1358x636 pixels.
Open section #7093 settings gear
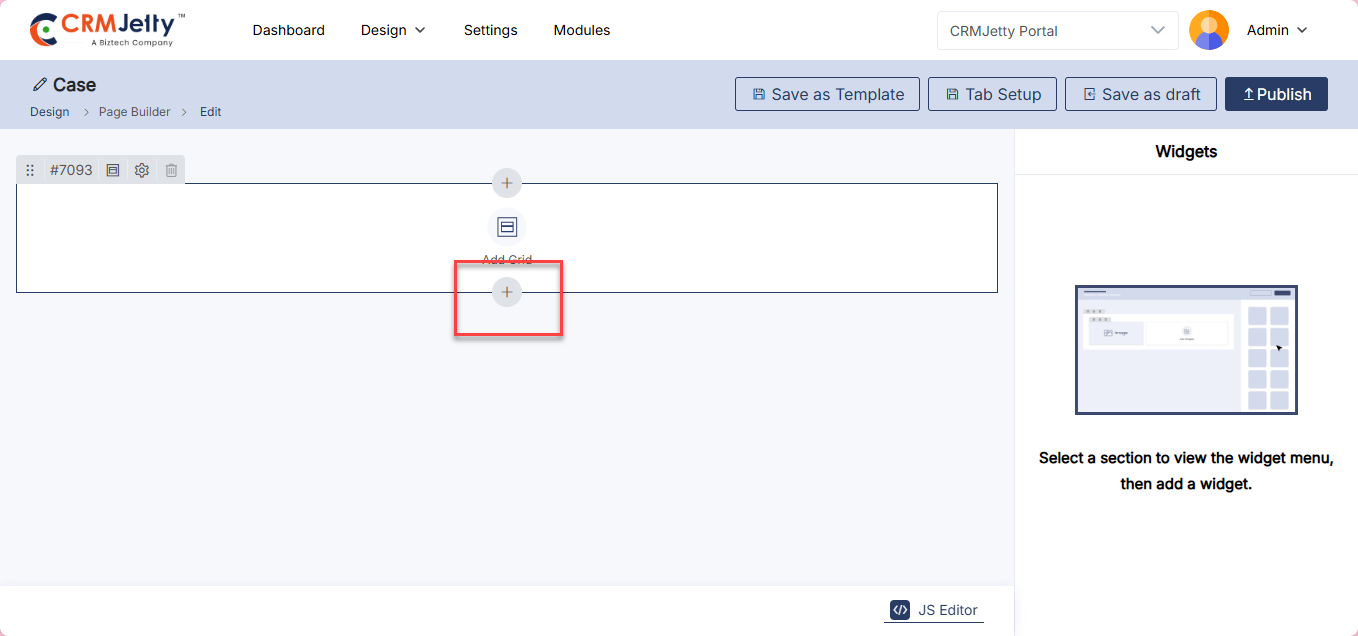click(142, 171)
